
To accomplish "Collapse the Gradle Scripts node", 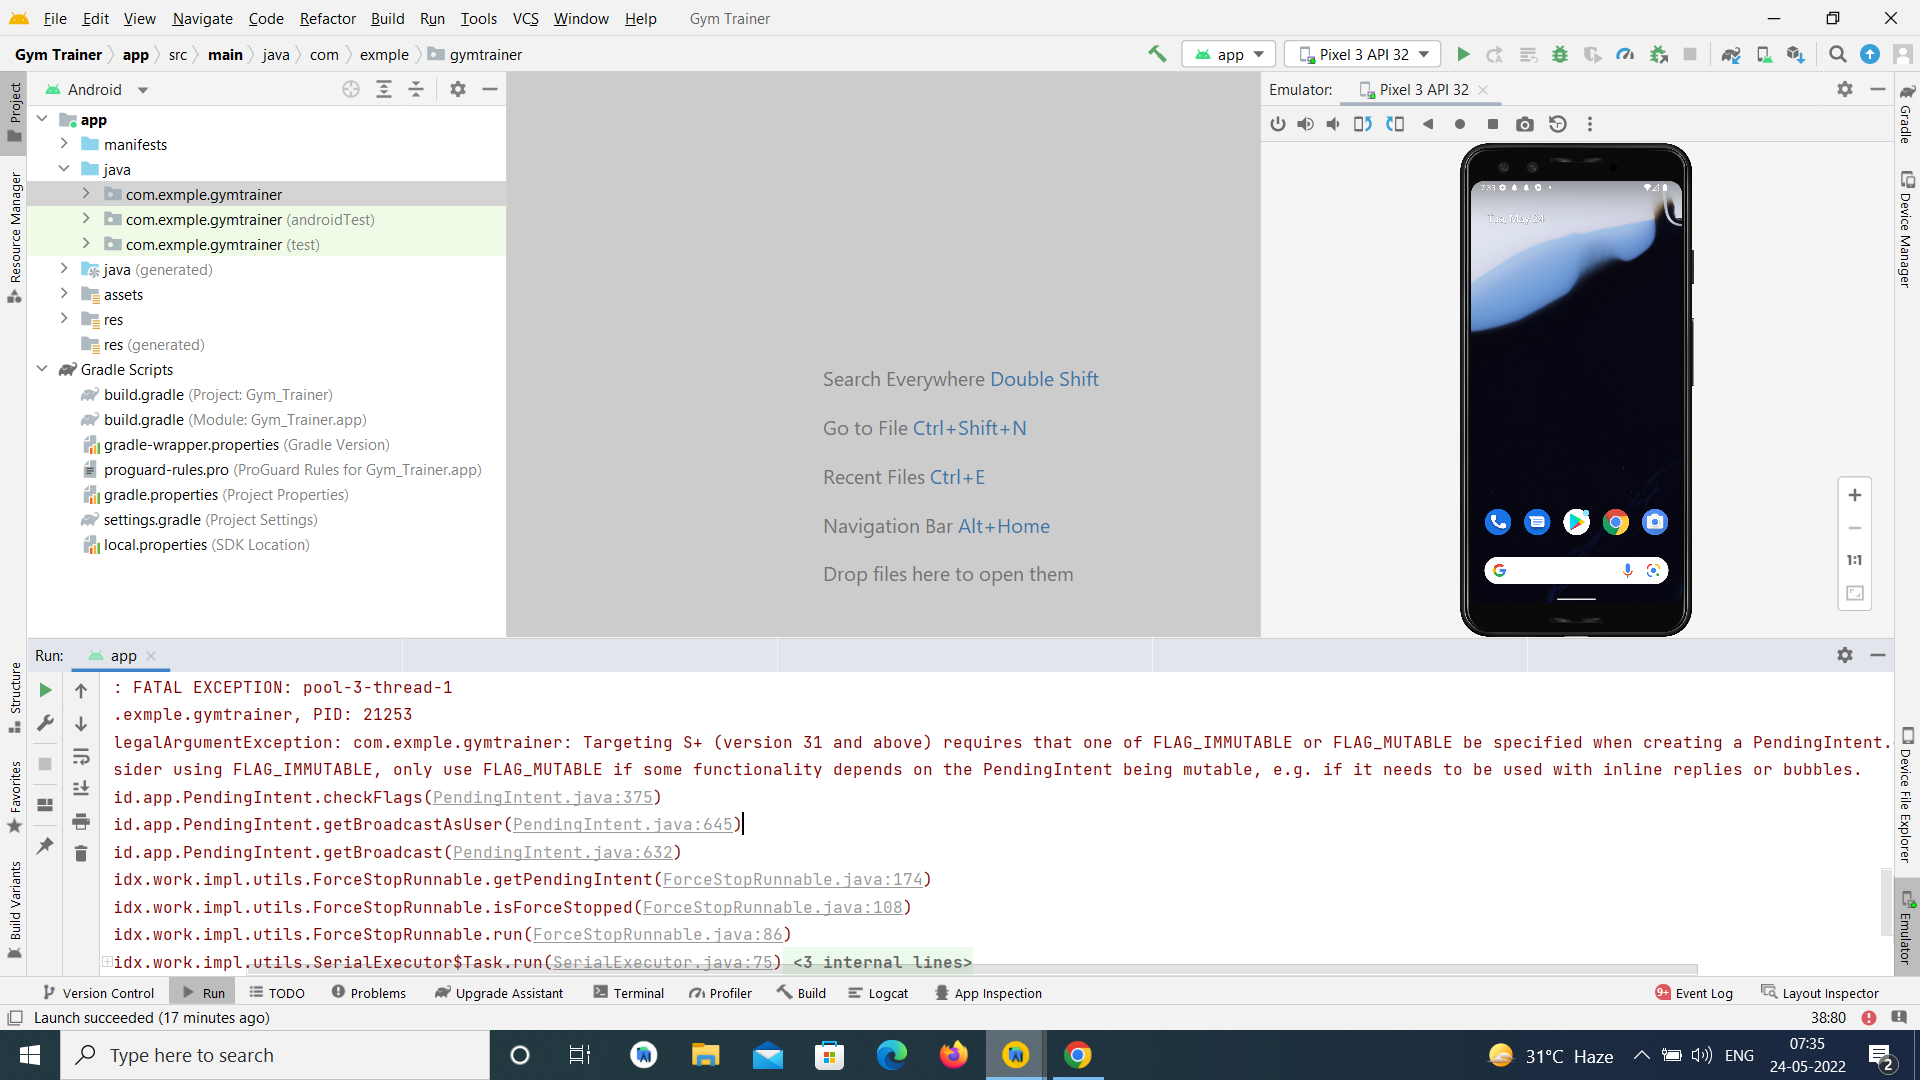I will click(x=42, y=369).
